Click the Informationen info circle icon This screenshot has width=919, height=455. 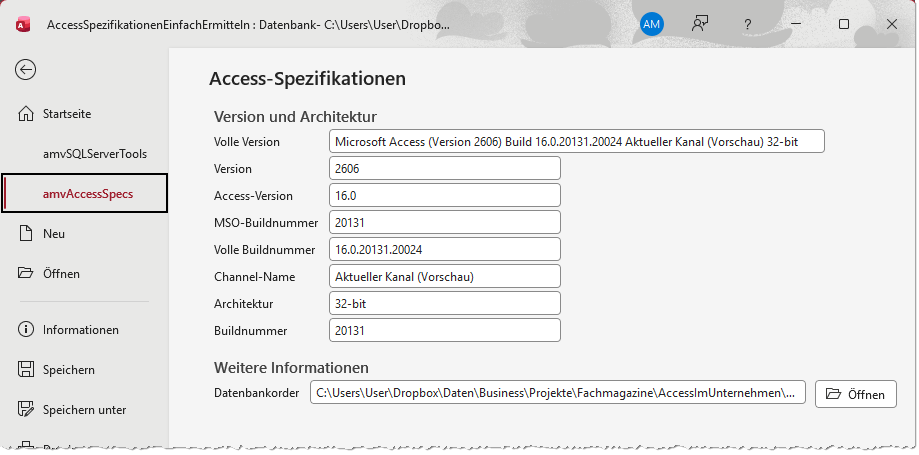click(x=26, y=330)
